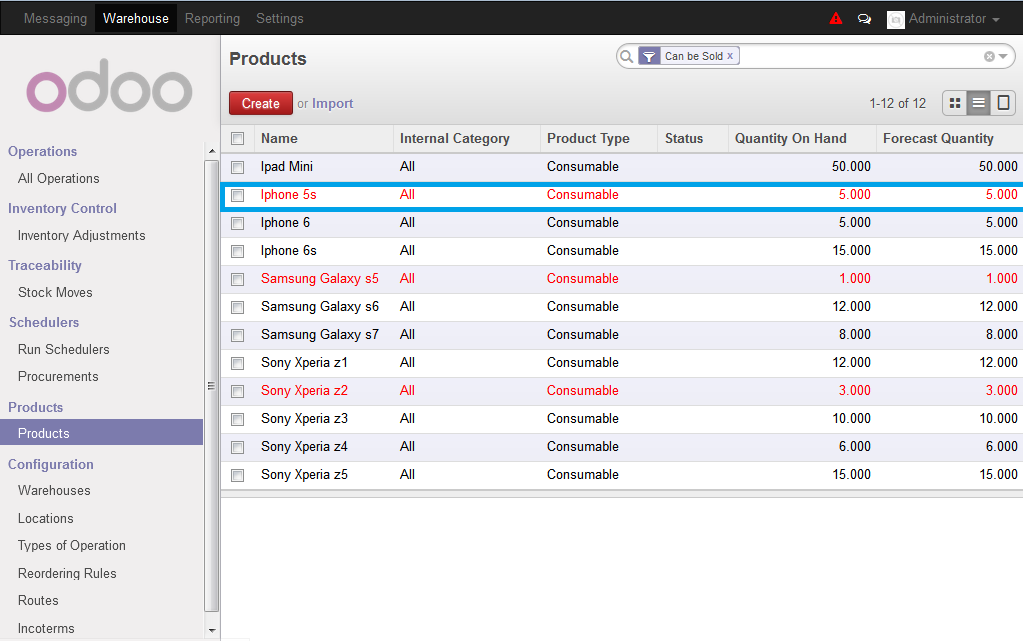Open Incoterms configuration

point(46,629)
